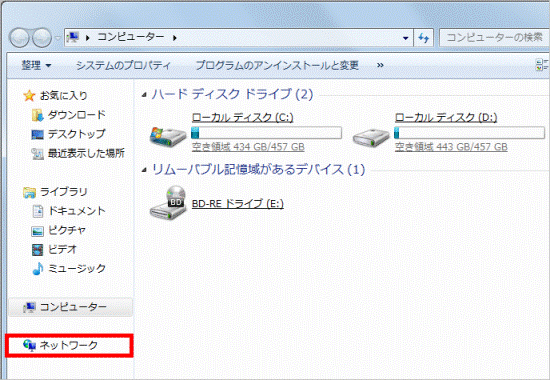Image resolution: width=550 pixels, height=380 pixels.
Task: Open the ドキュメント library
Action: pos(76,211)
